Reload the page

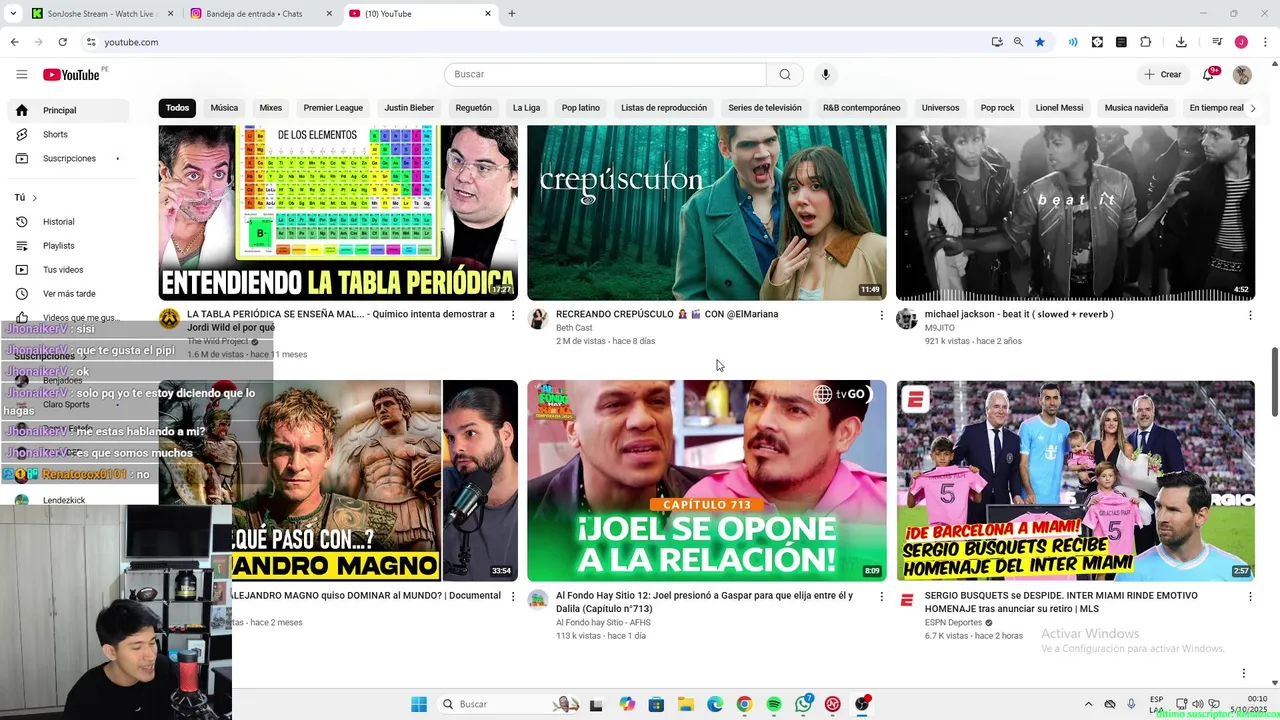click(62, 42)
